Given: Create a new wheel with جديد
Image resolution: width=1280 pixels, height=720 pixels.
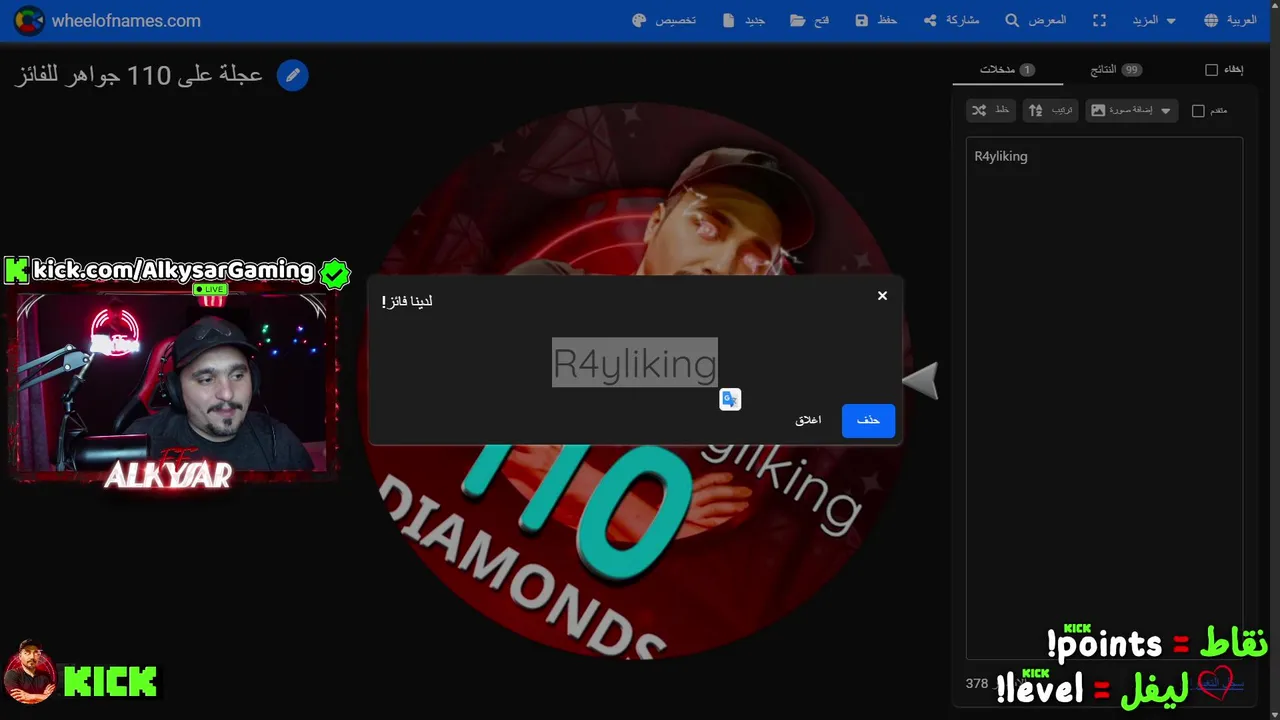Looking at the screenshot, I should (743, 20).
